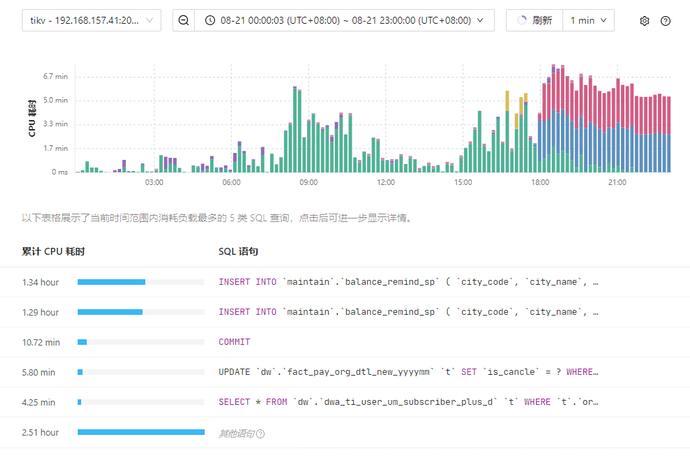The image size is (690, 456).
Task: Click the SQL 语句 column header
Action: point(238,251)
